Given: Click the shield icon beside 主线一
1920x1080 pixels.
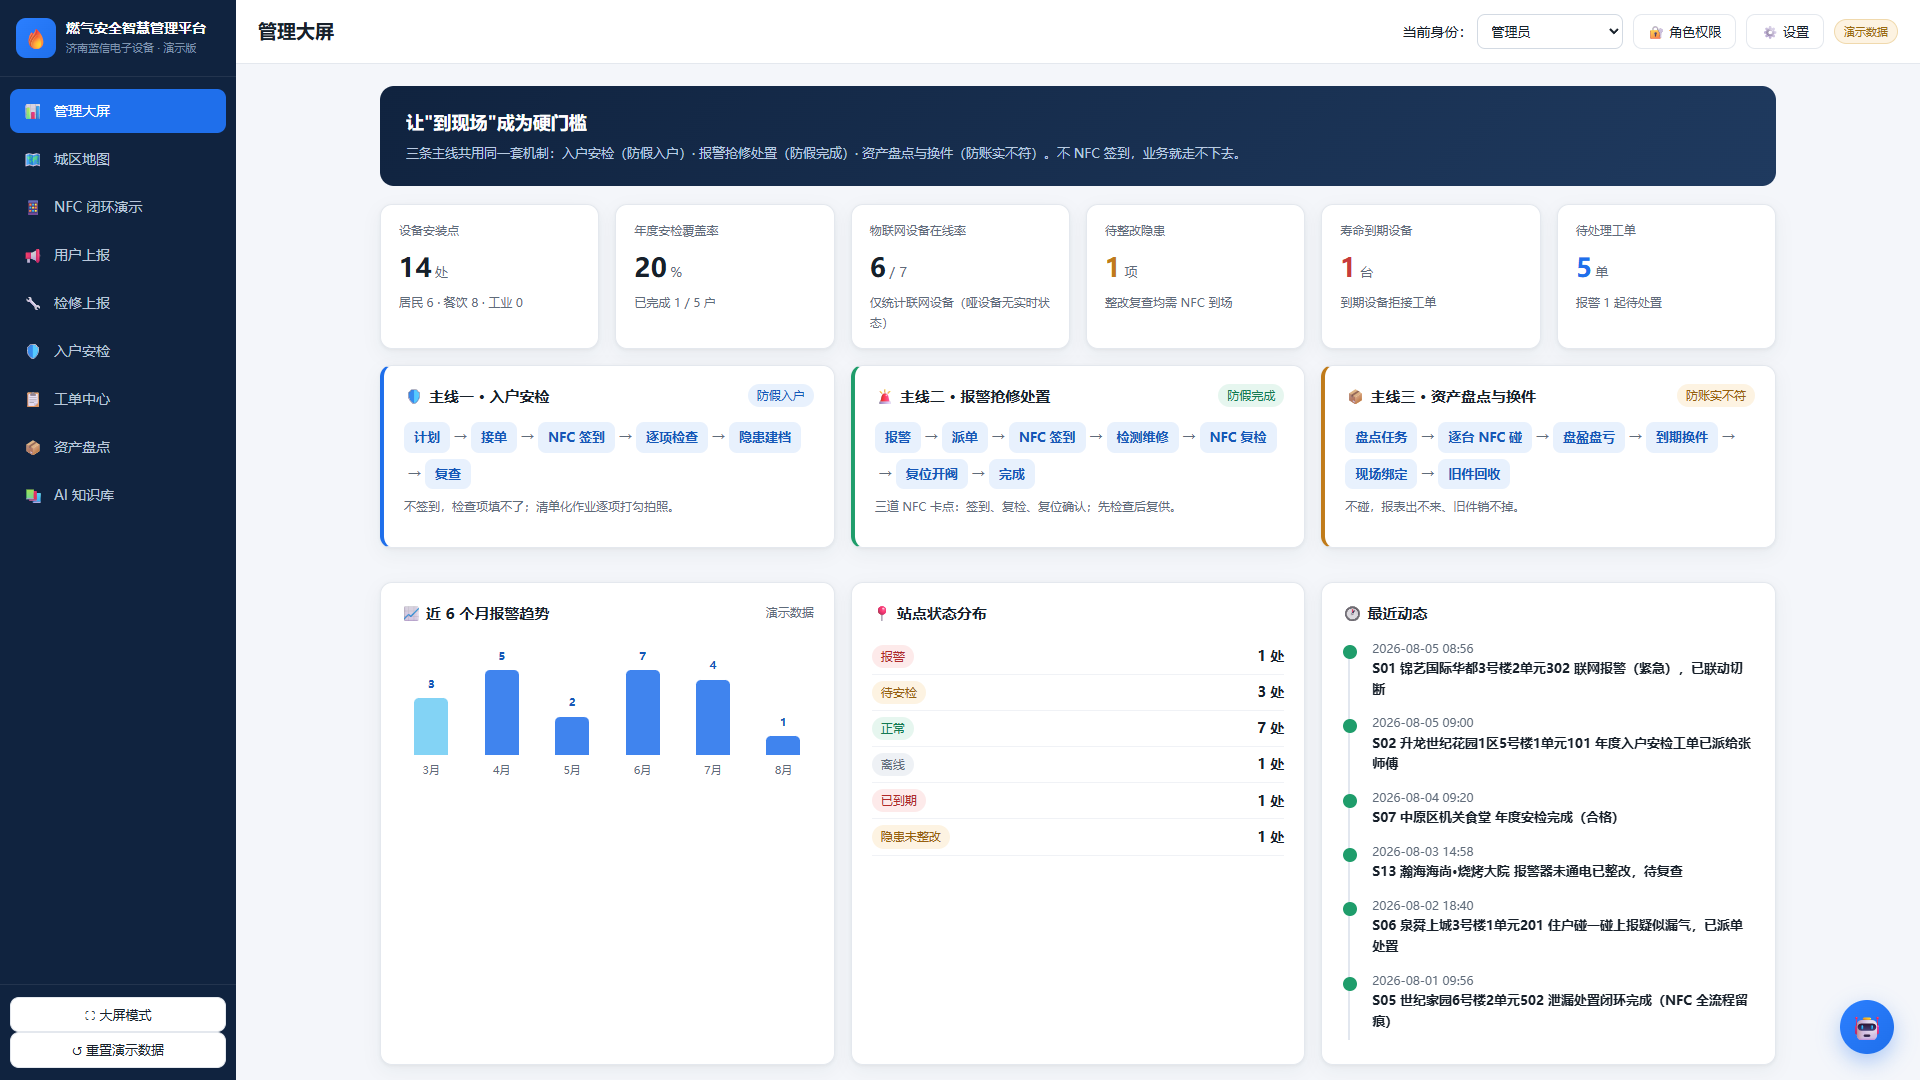Looking at the screenshot, I should click(414, 397).
